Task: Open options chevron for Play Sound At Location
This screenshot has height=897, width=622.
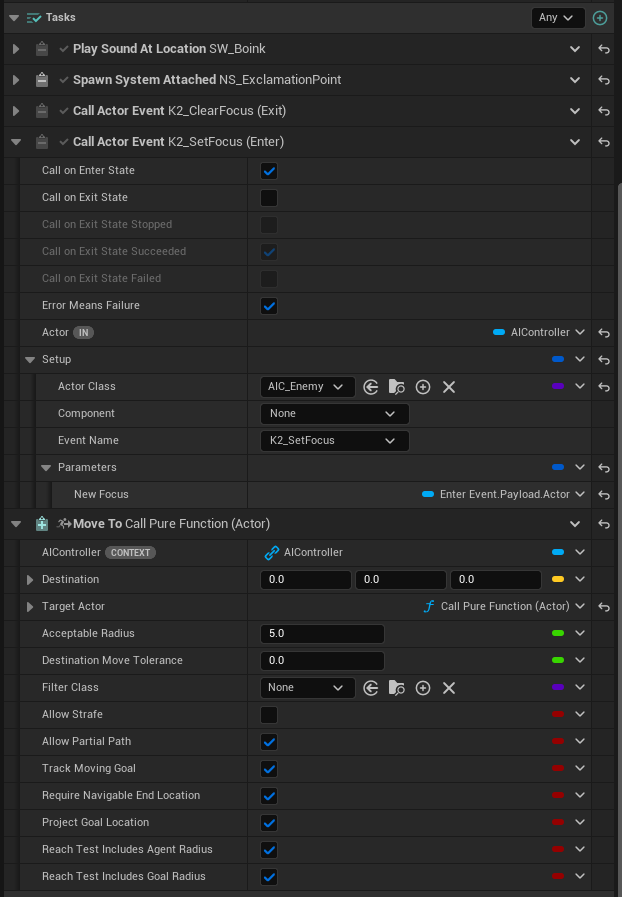Action: coord(575,49)
